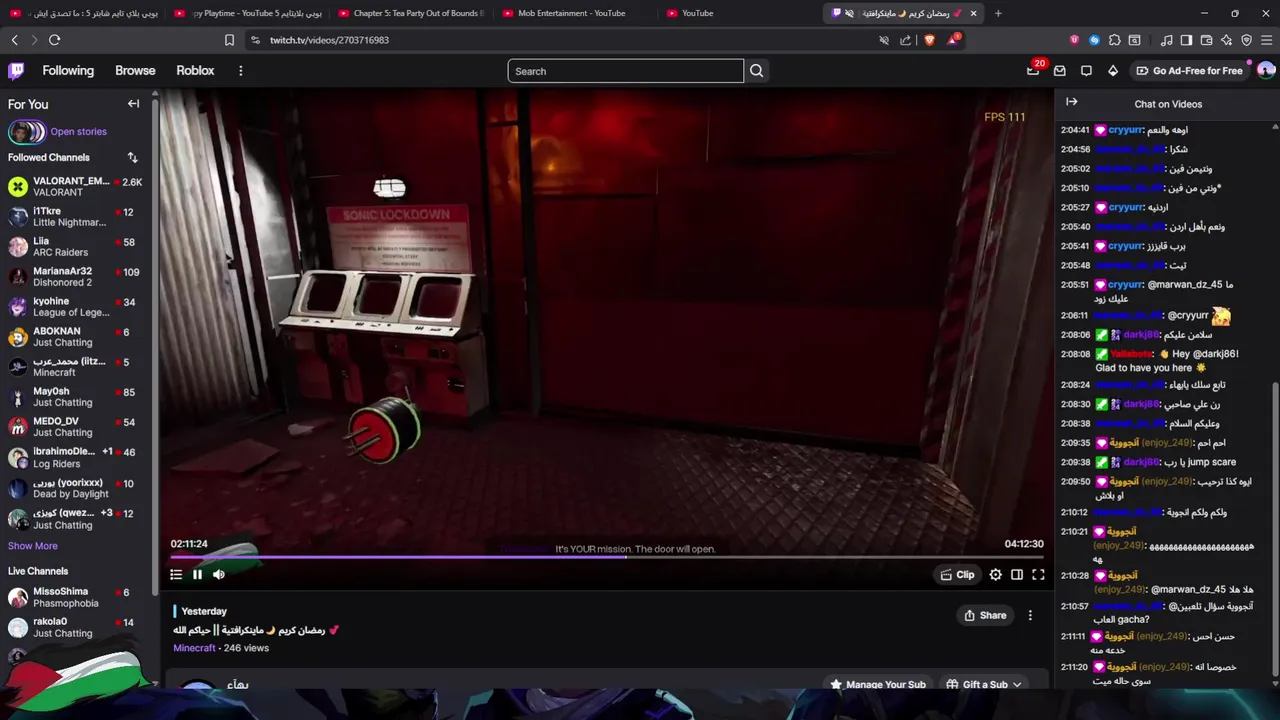This screenshot has width=1280, height=720.
Task: Click the Share button
Action: [x=985, y=615]
